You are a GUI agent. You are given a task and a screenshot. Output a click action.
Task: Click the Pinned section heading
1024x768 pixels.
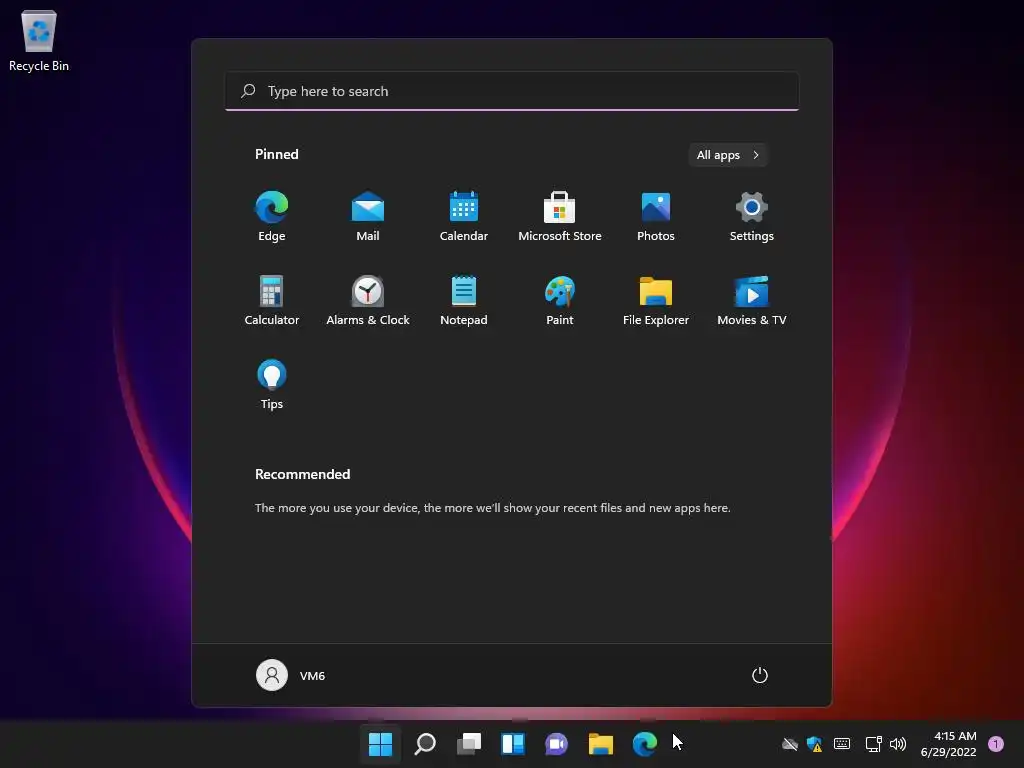277,154
